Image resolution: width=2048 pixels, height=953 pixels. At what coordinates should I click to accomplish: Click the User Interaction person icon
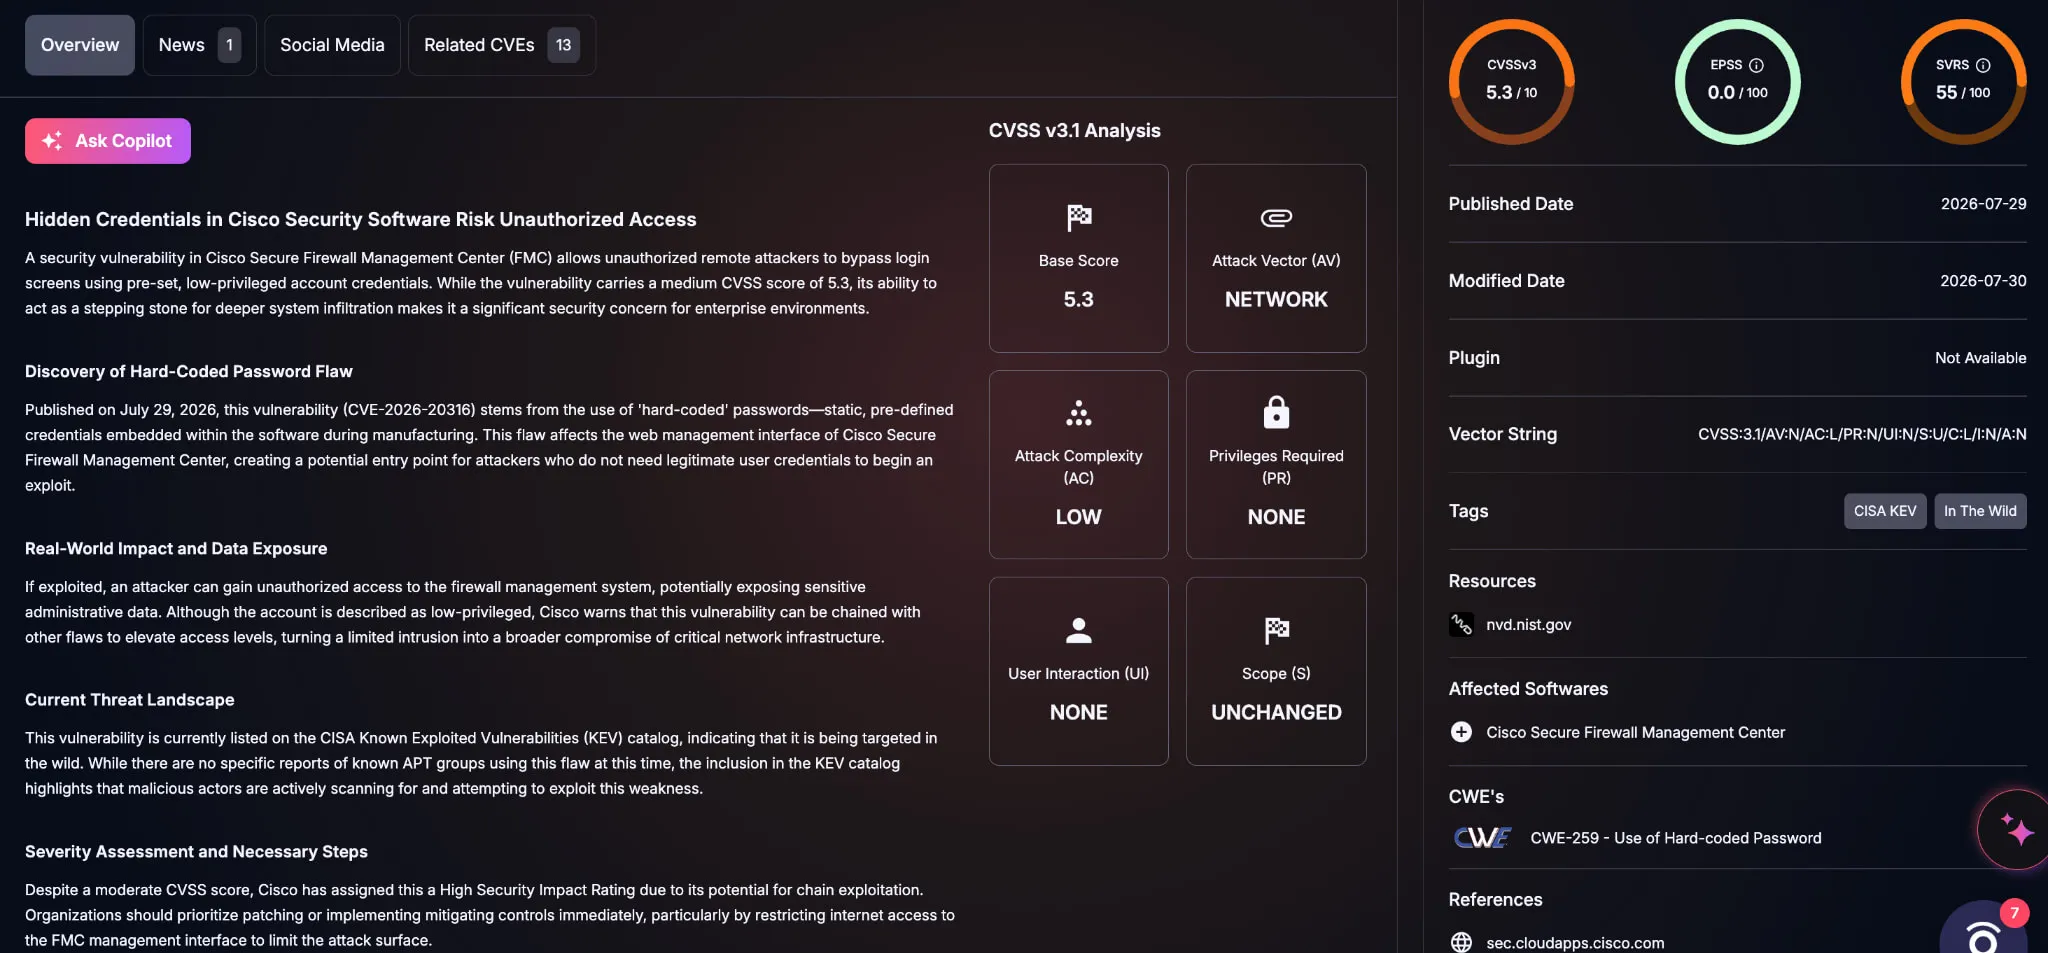pos(1078,630)
